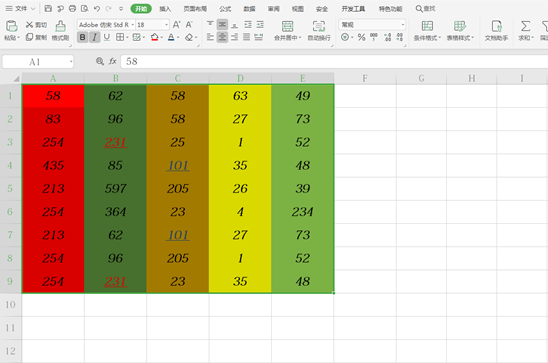Copy the selection with 复制
548x363 pixels.
[x=36, y=37]
